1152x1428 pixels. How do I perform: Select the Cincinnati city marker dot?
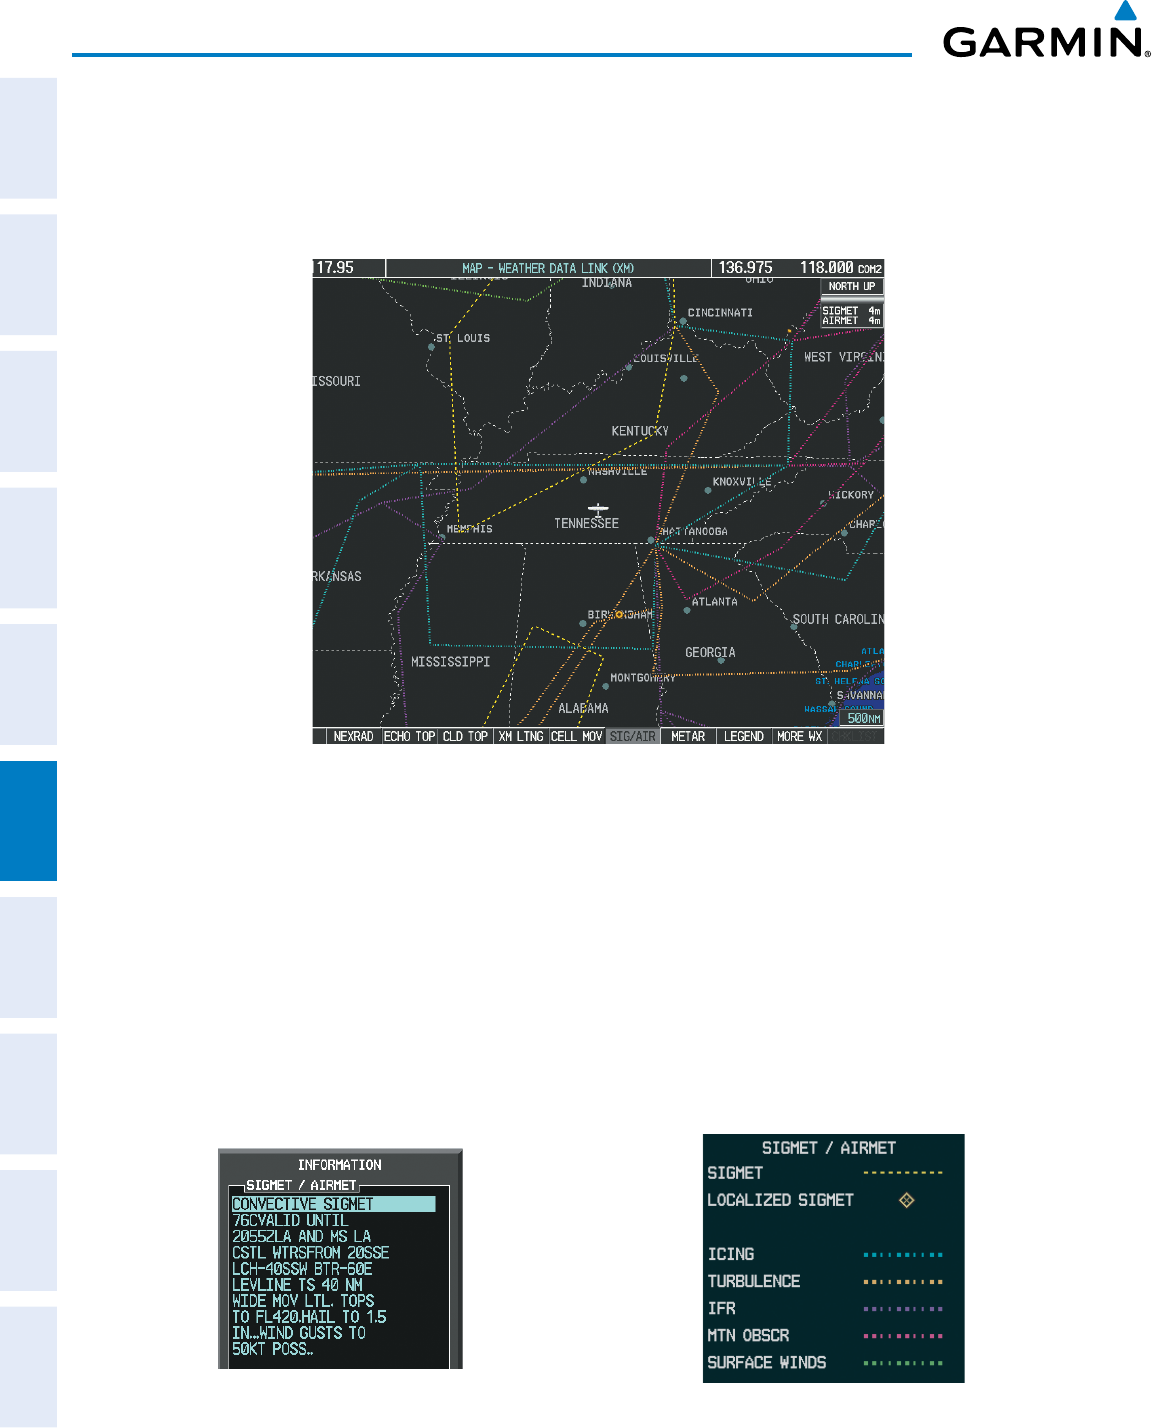click(x=683, y=322)
